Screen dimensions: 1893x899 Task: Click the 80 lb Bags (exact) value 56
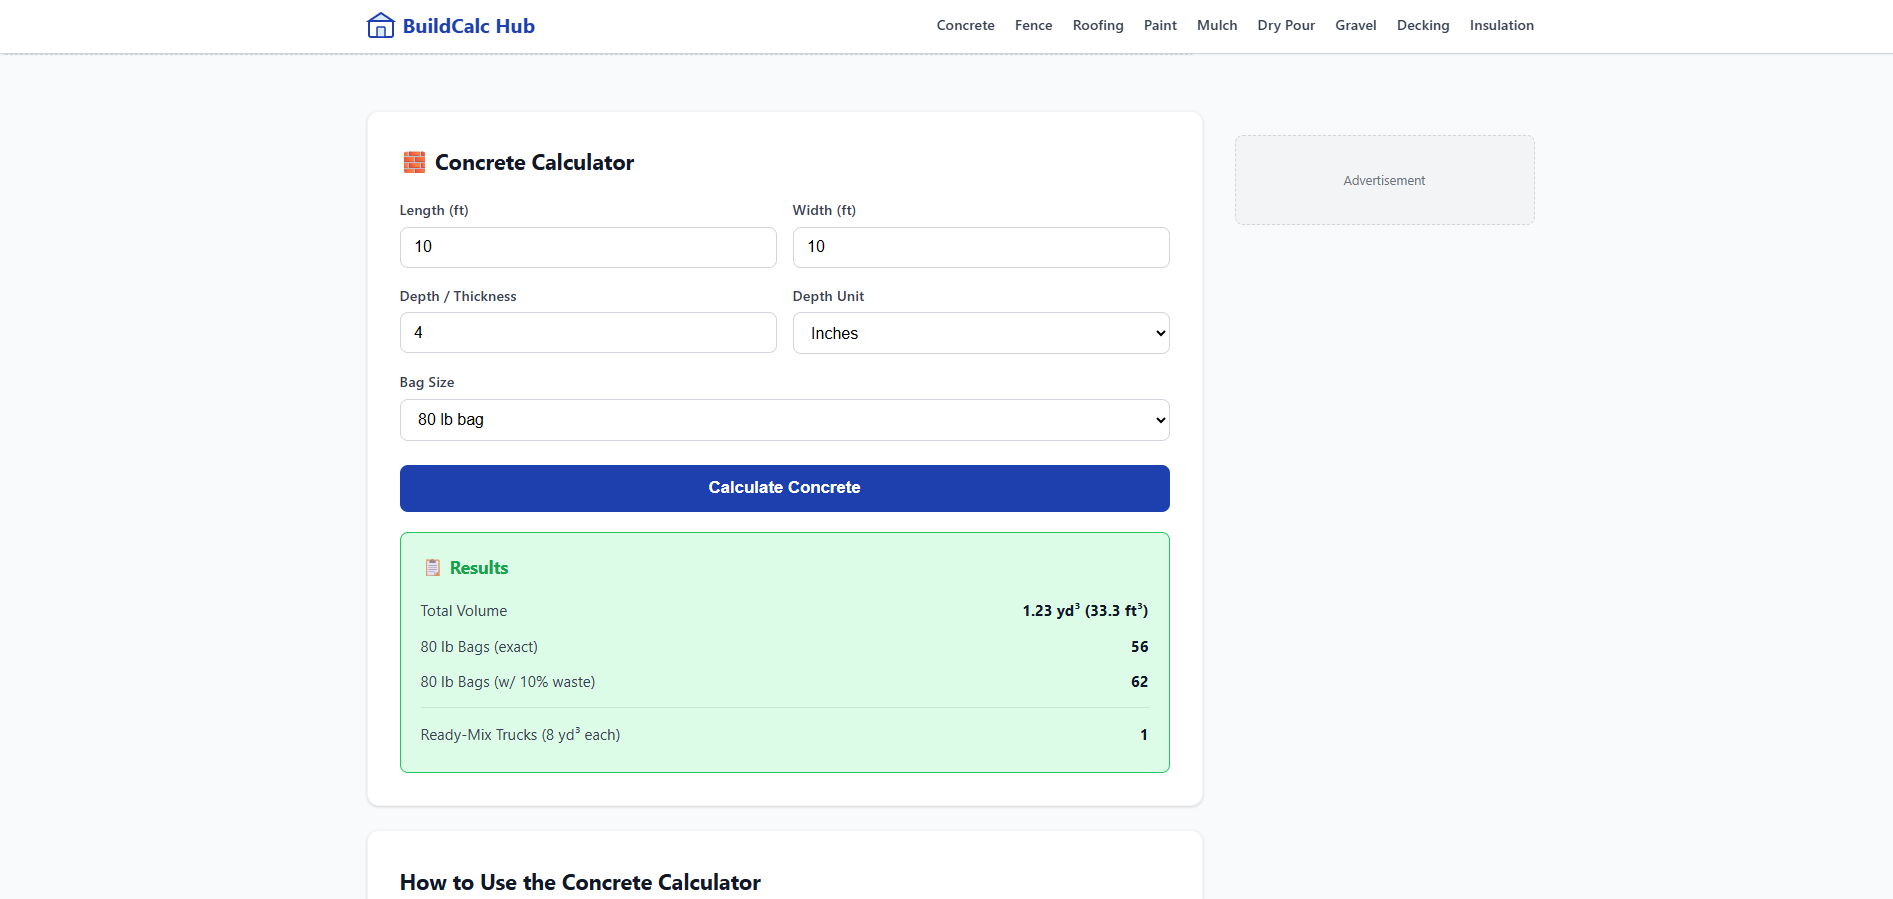1140,647
